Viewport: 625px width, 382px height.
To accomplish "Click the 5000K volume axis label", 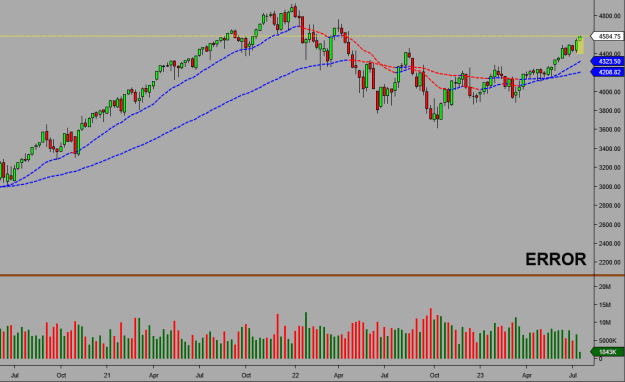I will (607, 341).
